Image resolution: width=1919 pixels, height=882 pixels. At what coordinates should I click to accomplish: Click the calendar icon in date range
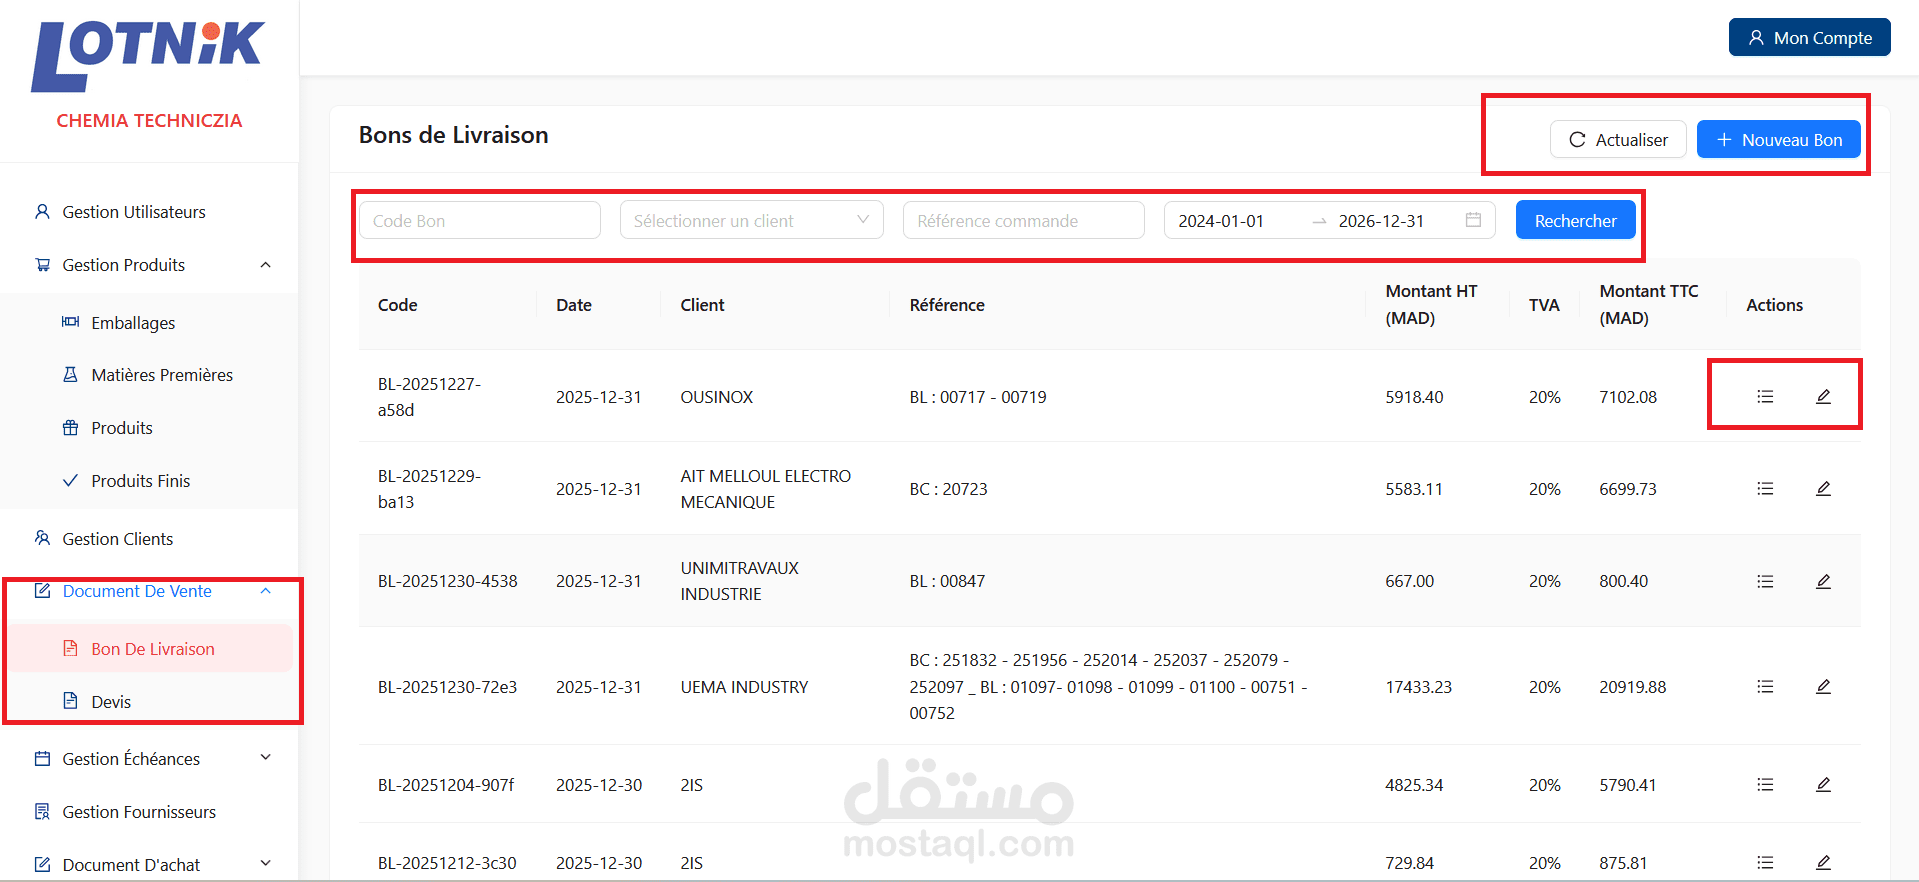point(1473,220)
